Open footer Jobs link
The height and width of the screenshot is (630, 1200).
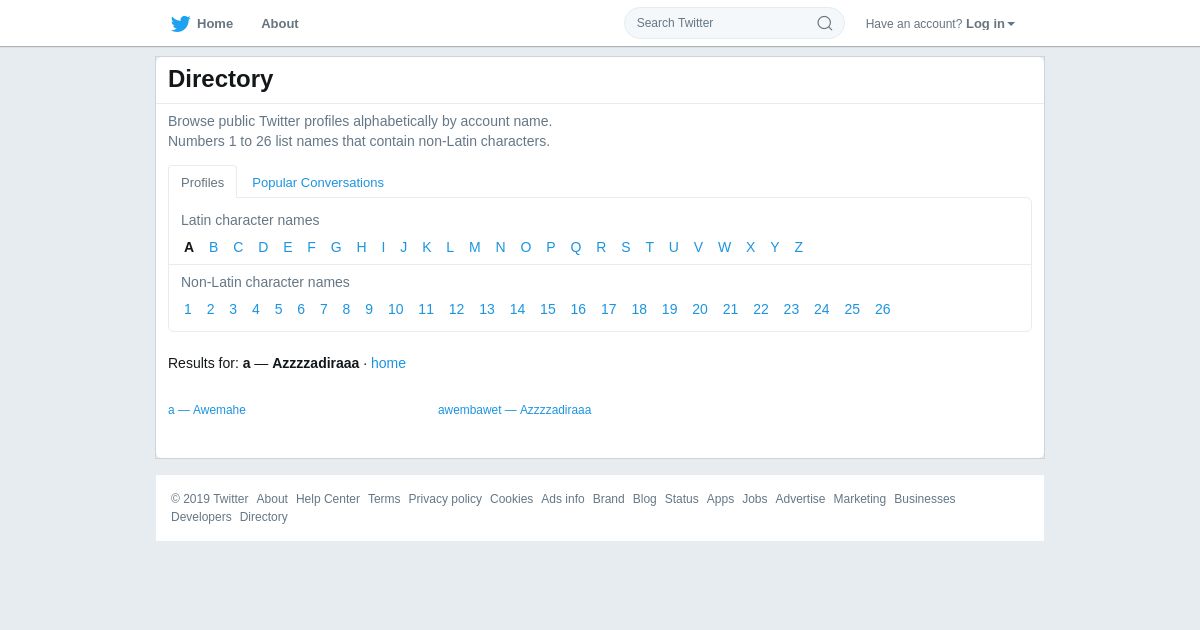pyautogui.click(x=755, y=499)
